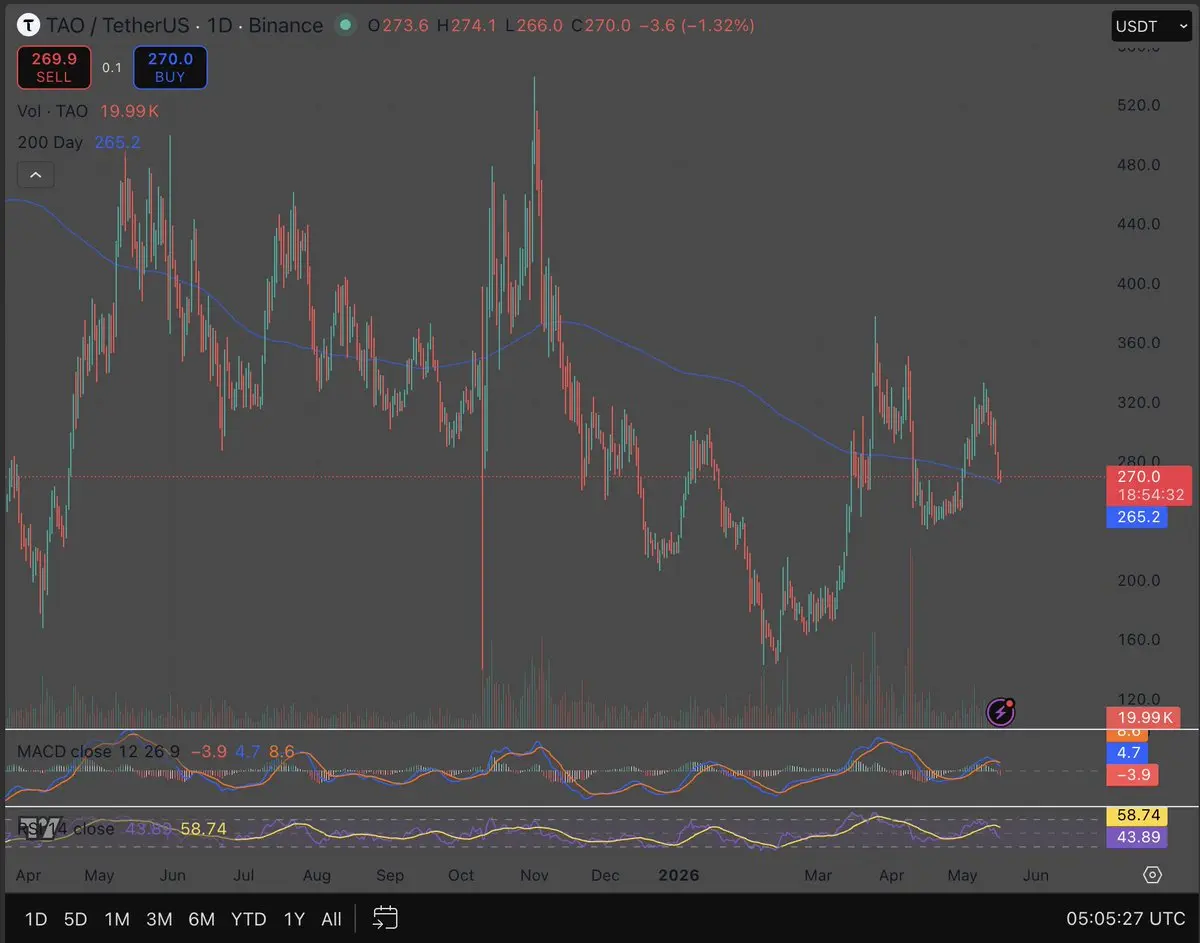
Task: Open chart settings gear icon
Action: [1152, 875]
